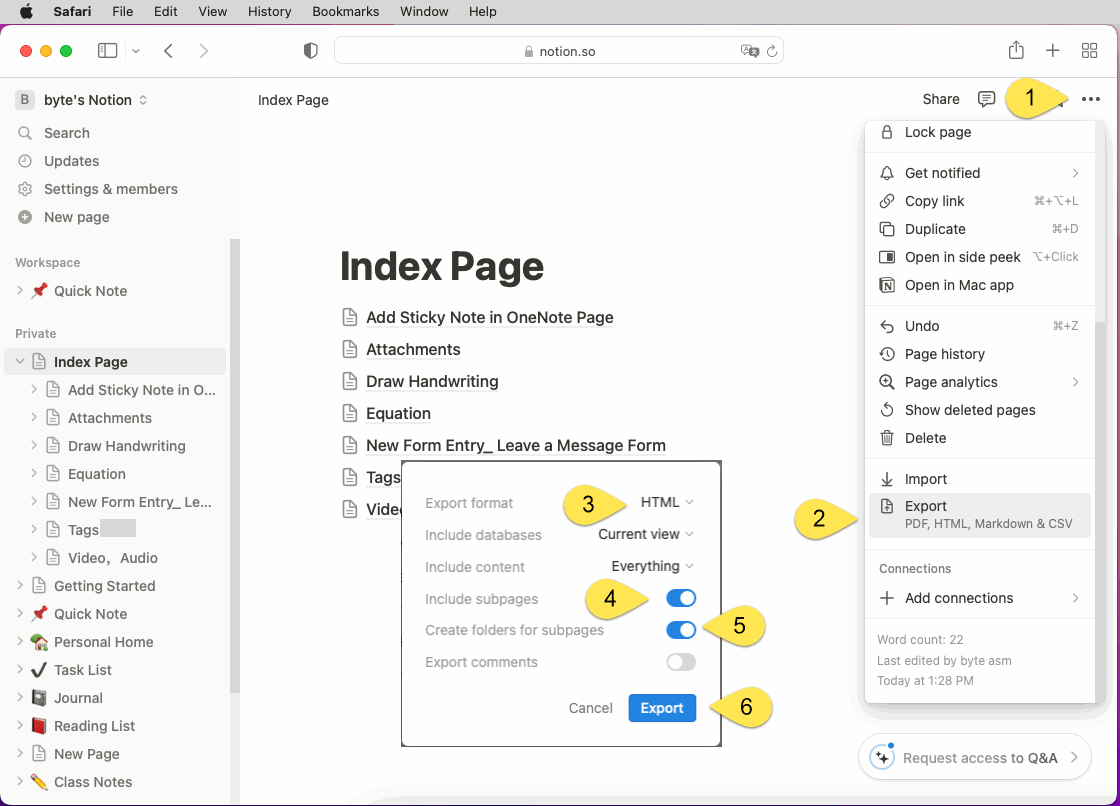This screenshot has width=1120, height=806.
Task: Click the Request access to Q&A button
Action: click(x=974, y=757)
